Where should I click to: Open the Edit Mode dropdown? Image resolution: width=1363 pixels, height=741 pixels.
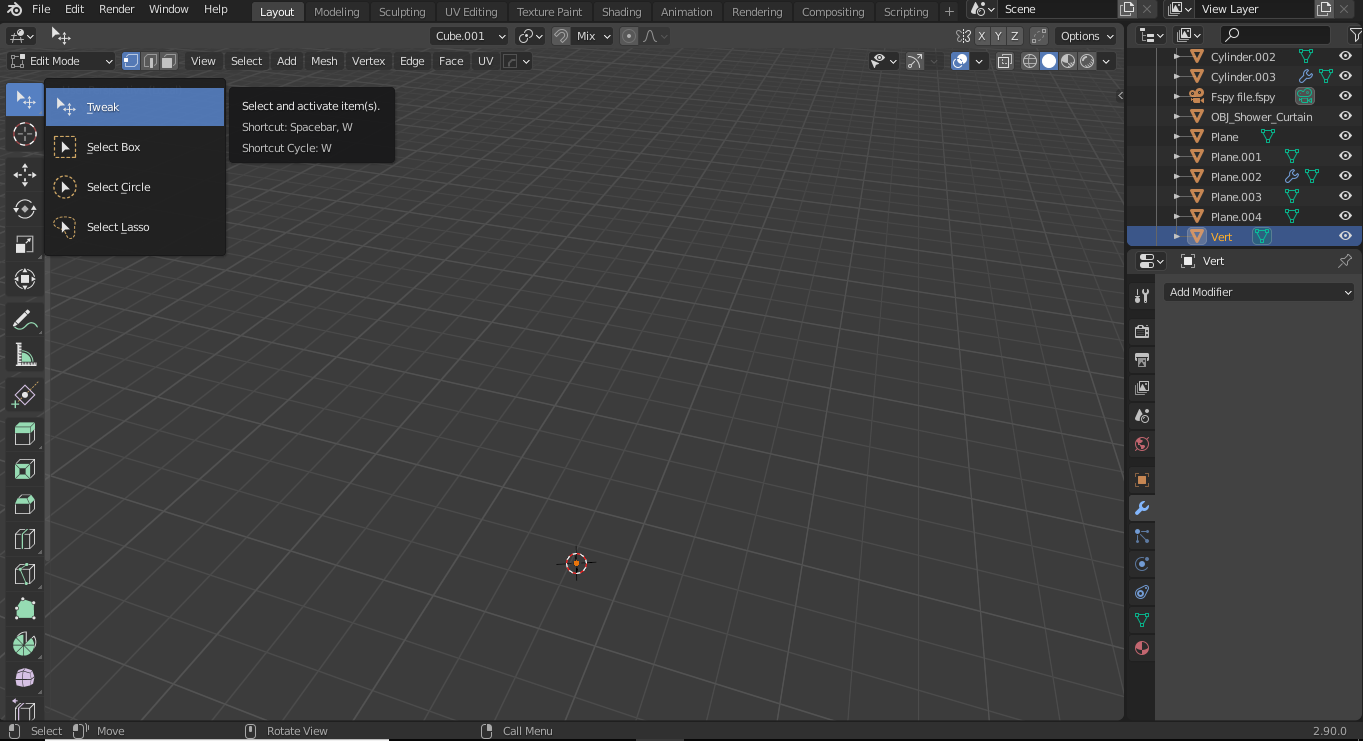(62, 61)
